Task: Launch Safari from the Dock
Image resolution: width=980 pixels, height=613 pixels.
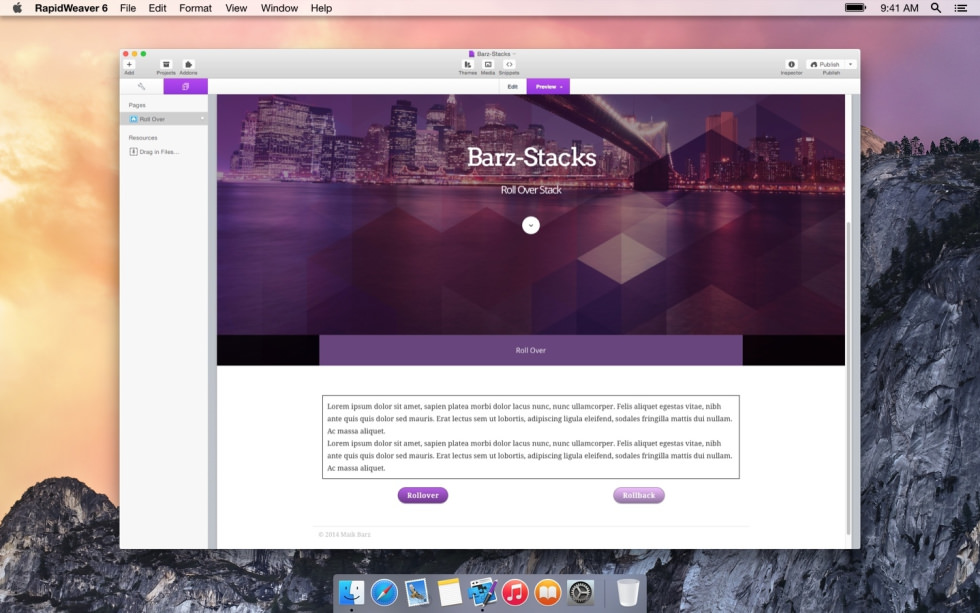Action: pos(384,592)
